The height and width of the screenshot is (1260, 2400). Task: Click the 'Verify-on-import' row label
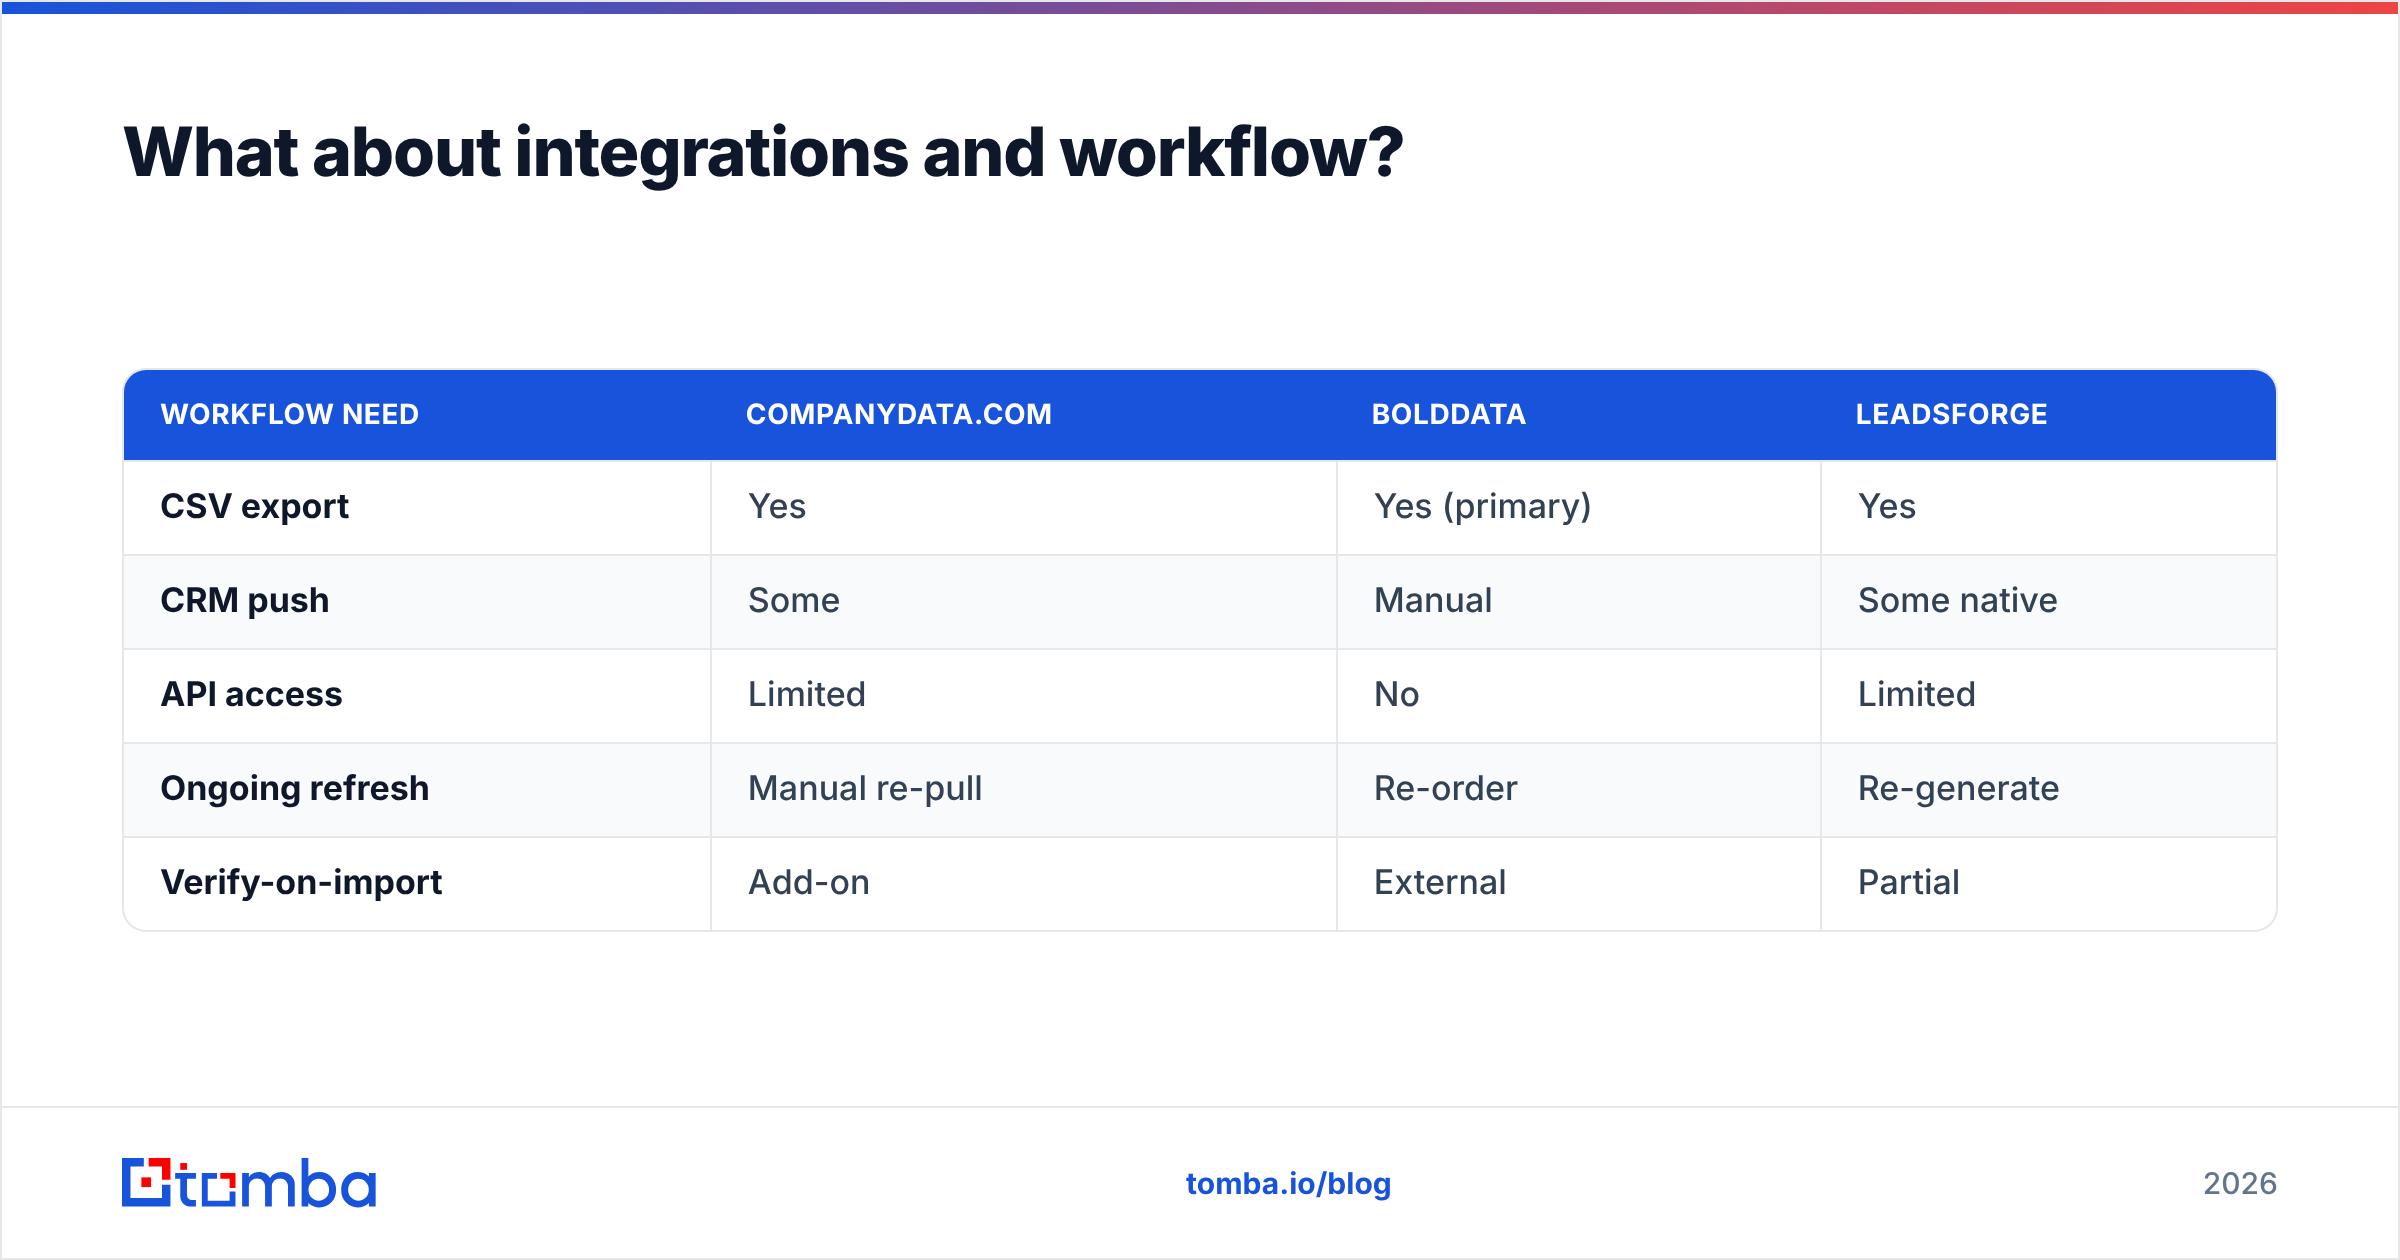click(x=301, y=882)
